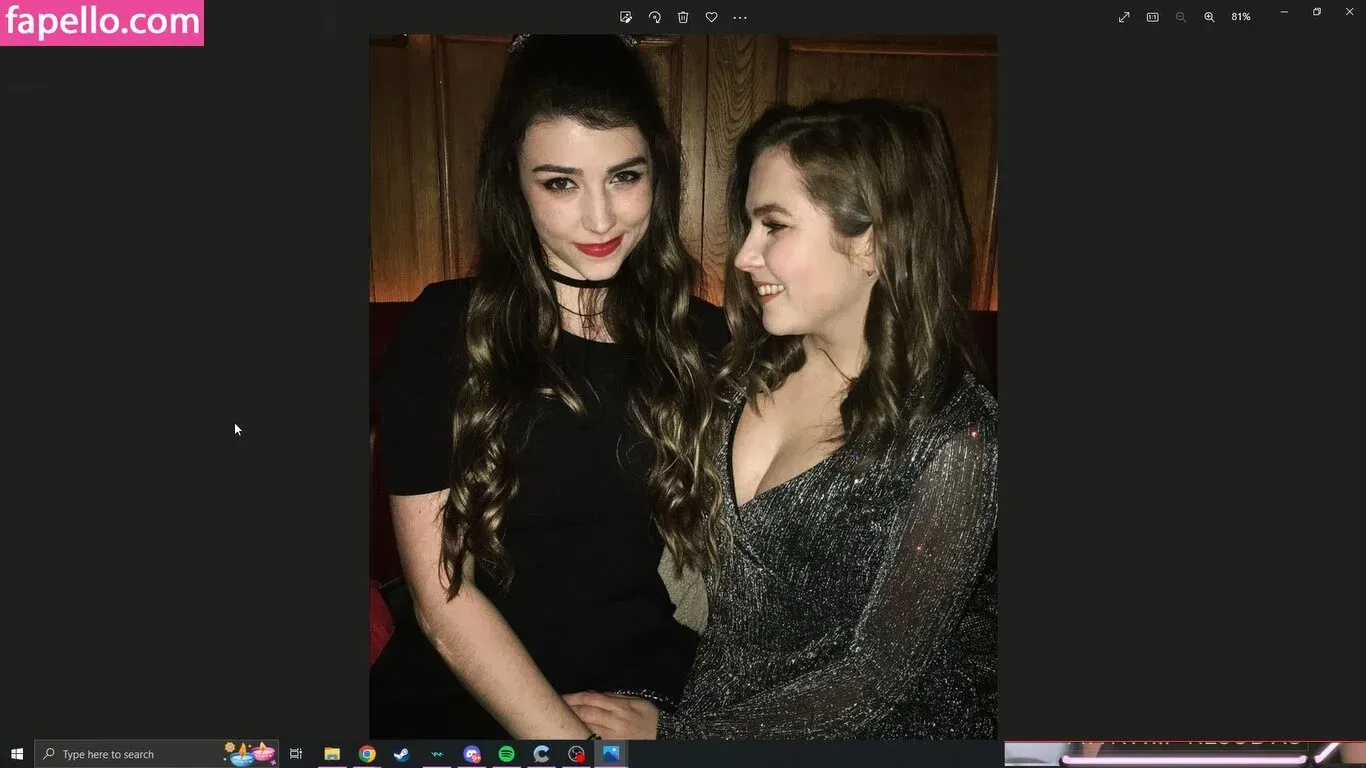
Task: Mark the photo as favorite (heart icon)
Action: [x=711, y=17]
